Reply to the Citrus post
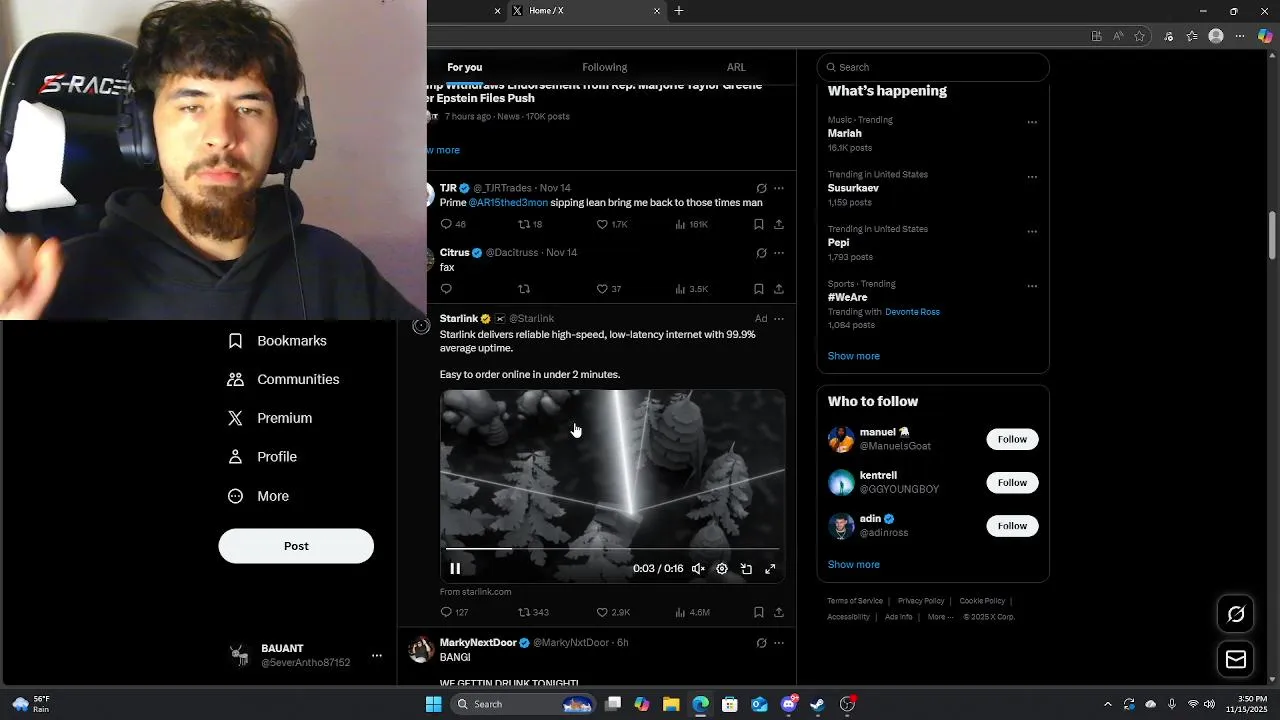1280x720 pixels. (446, 289)
